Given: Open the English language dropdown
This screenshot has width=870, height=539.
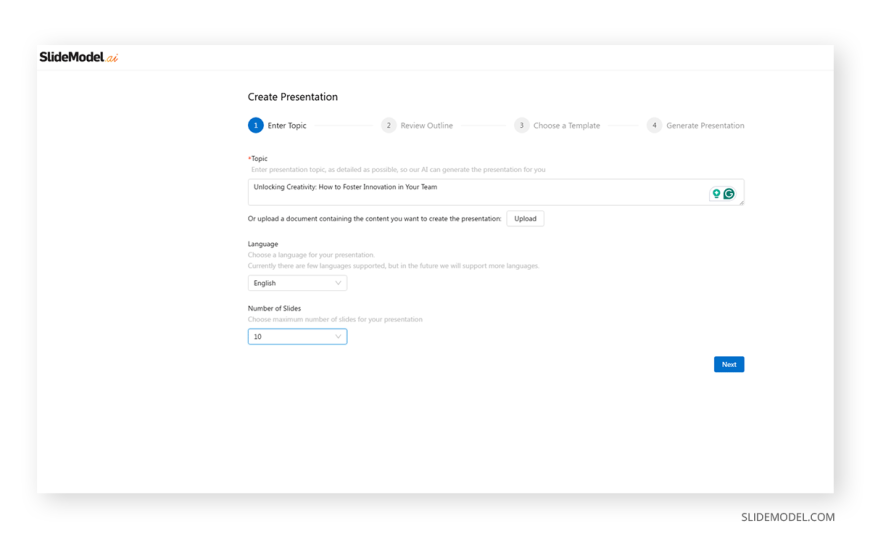Looking at the screenshot, I should [x=297, y=283].
